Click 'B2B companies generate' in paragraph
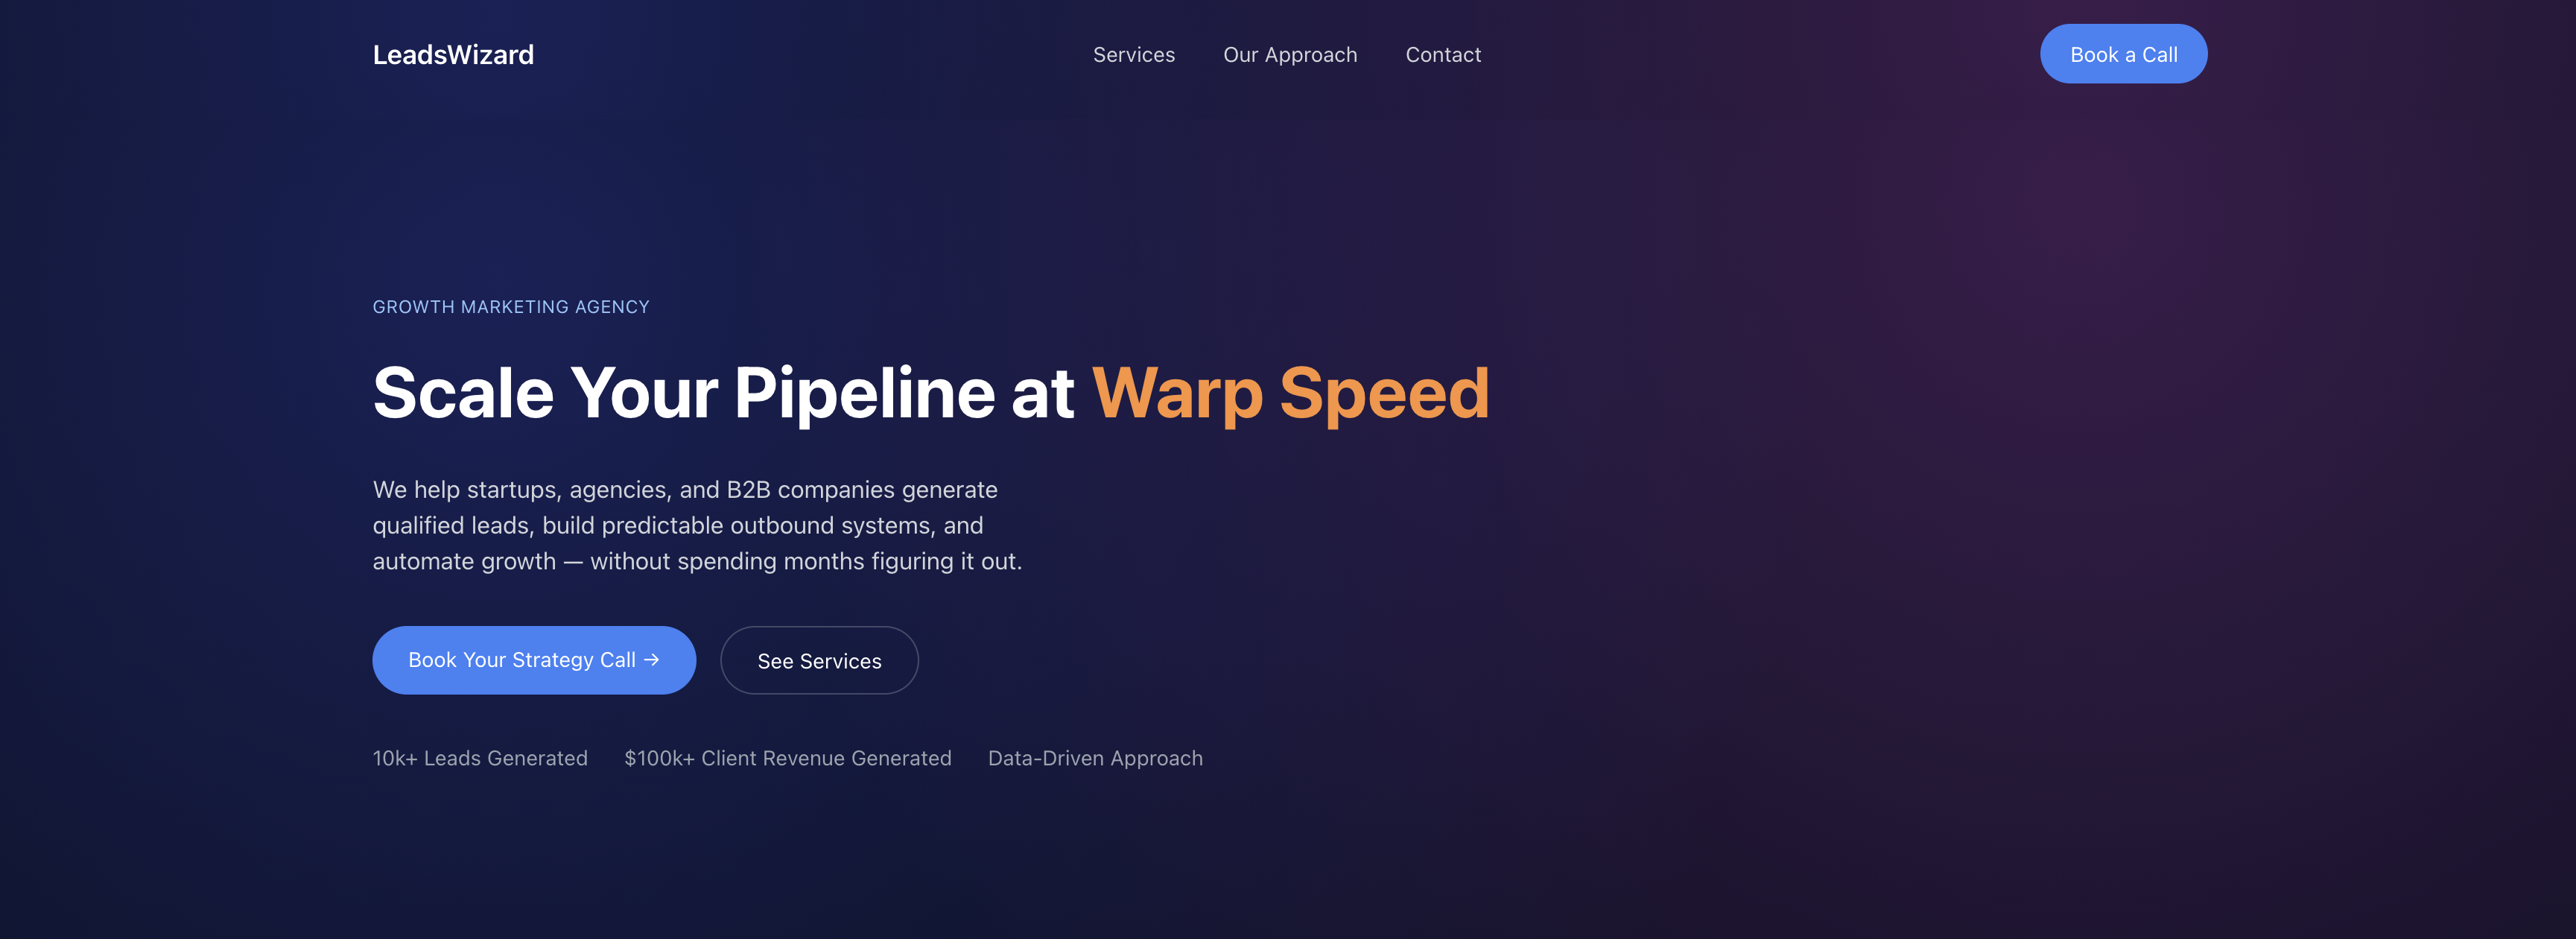 861,490
